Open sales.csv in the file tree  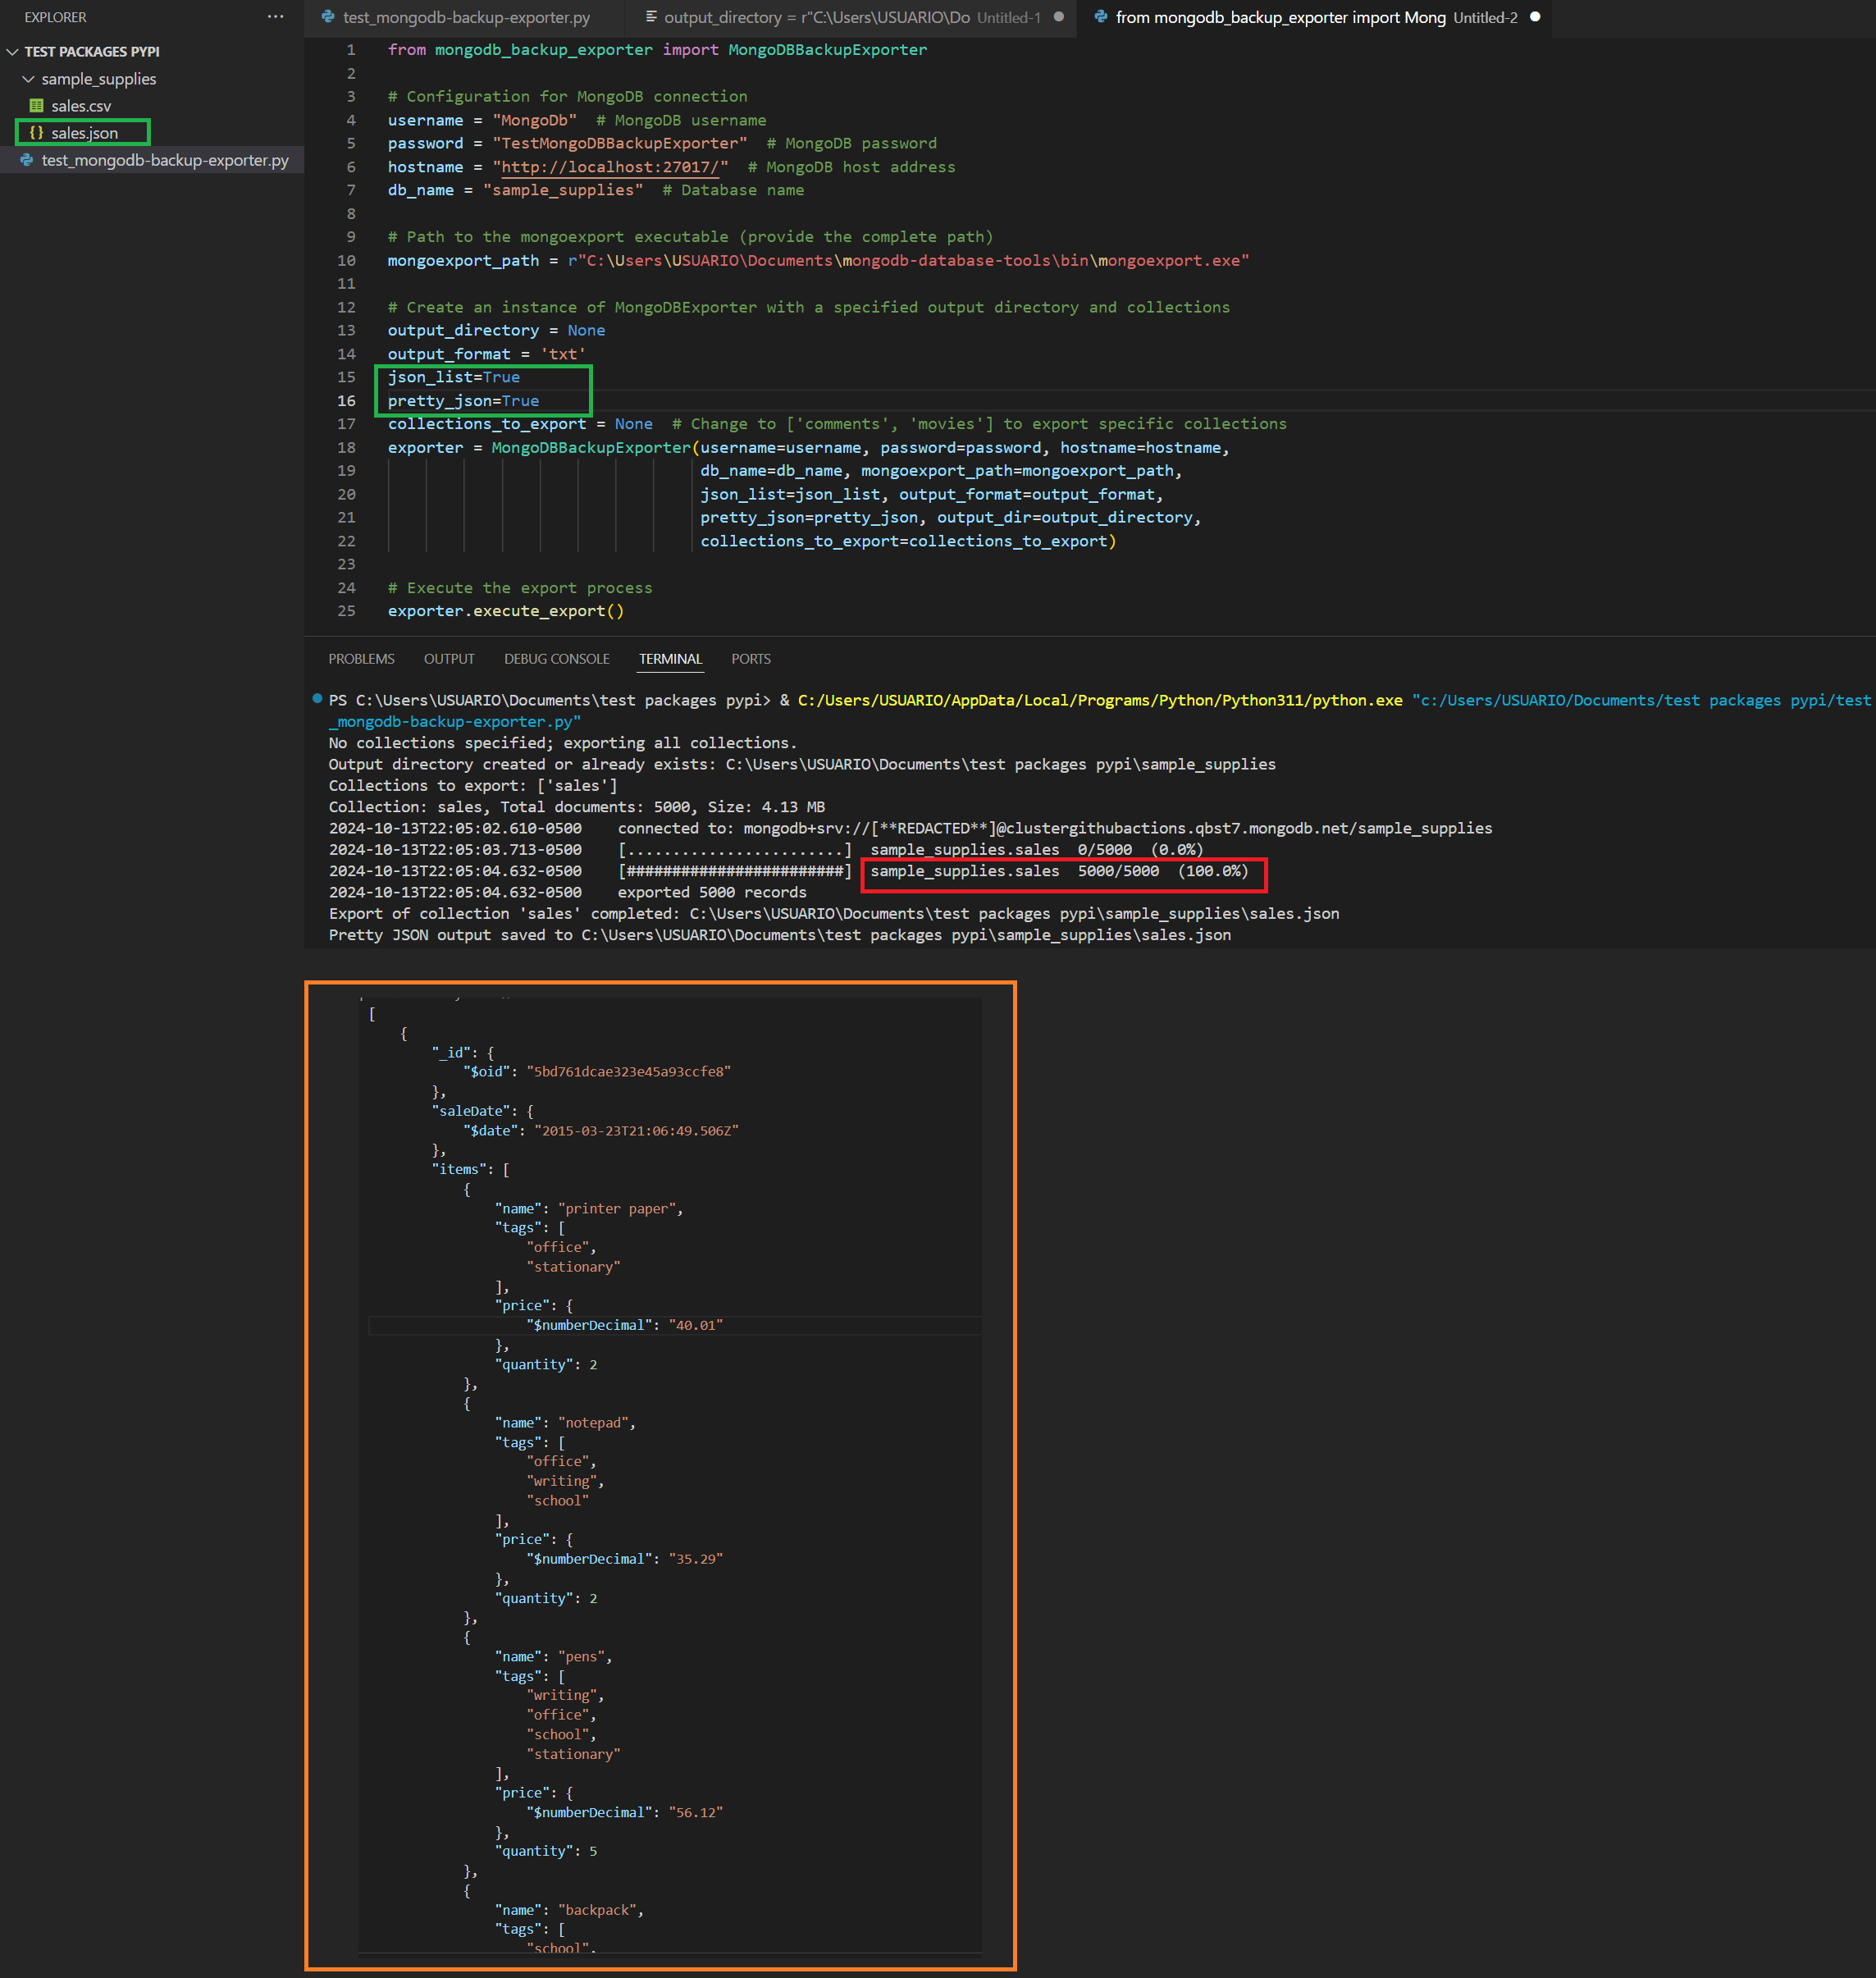tap(81, 106)
